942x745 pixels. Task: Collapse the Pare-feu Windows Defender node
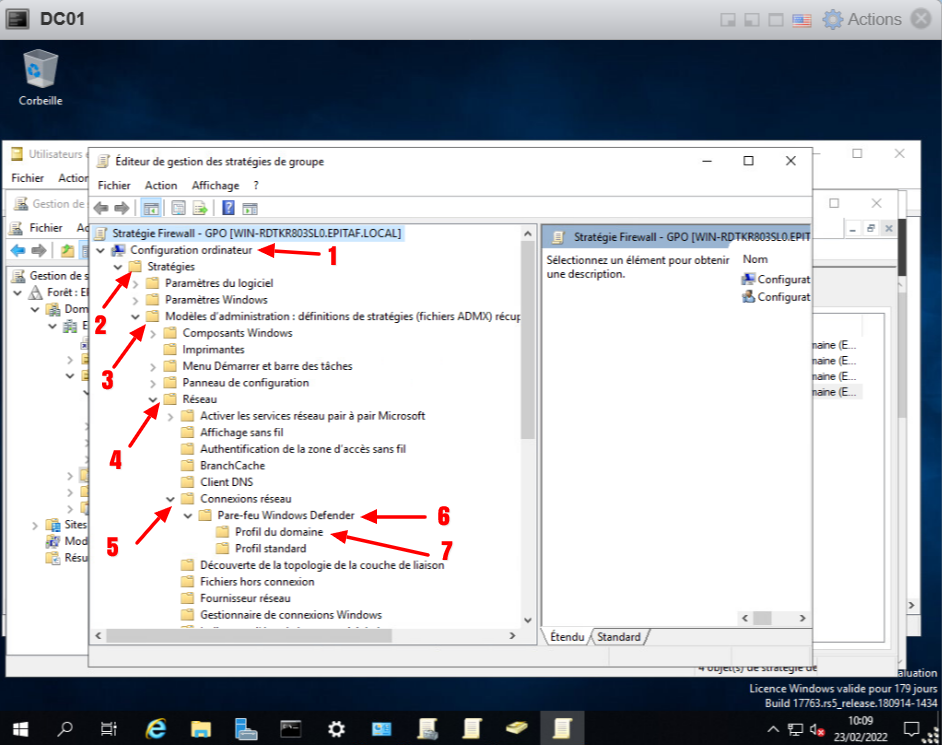click(188, 516)
